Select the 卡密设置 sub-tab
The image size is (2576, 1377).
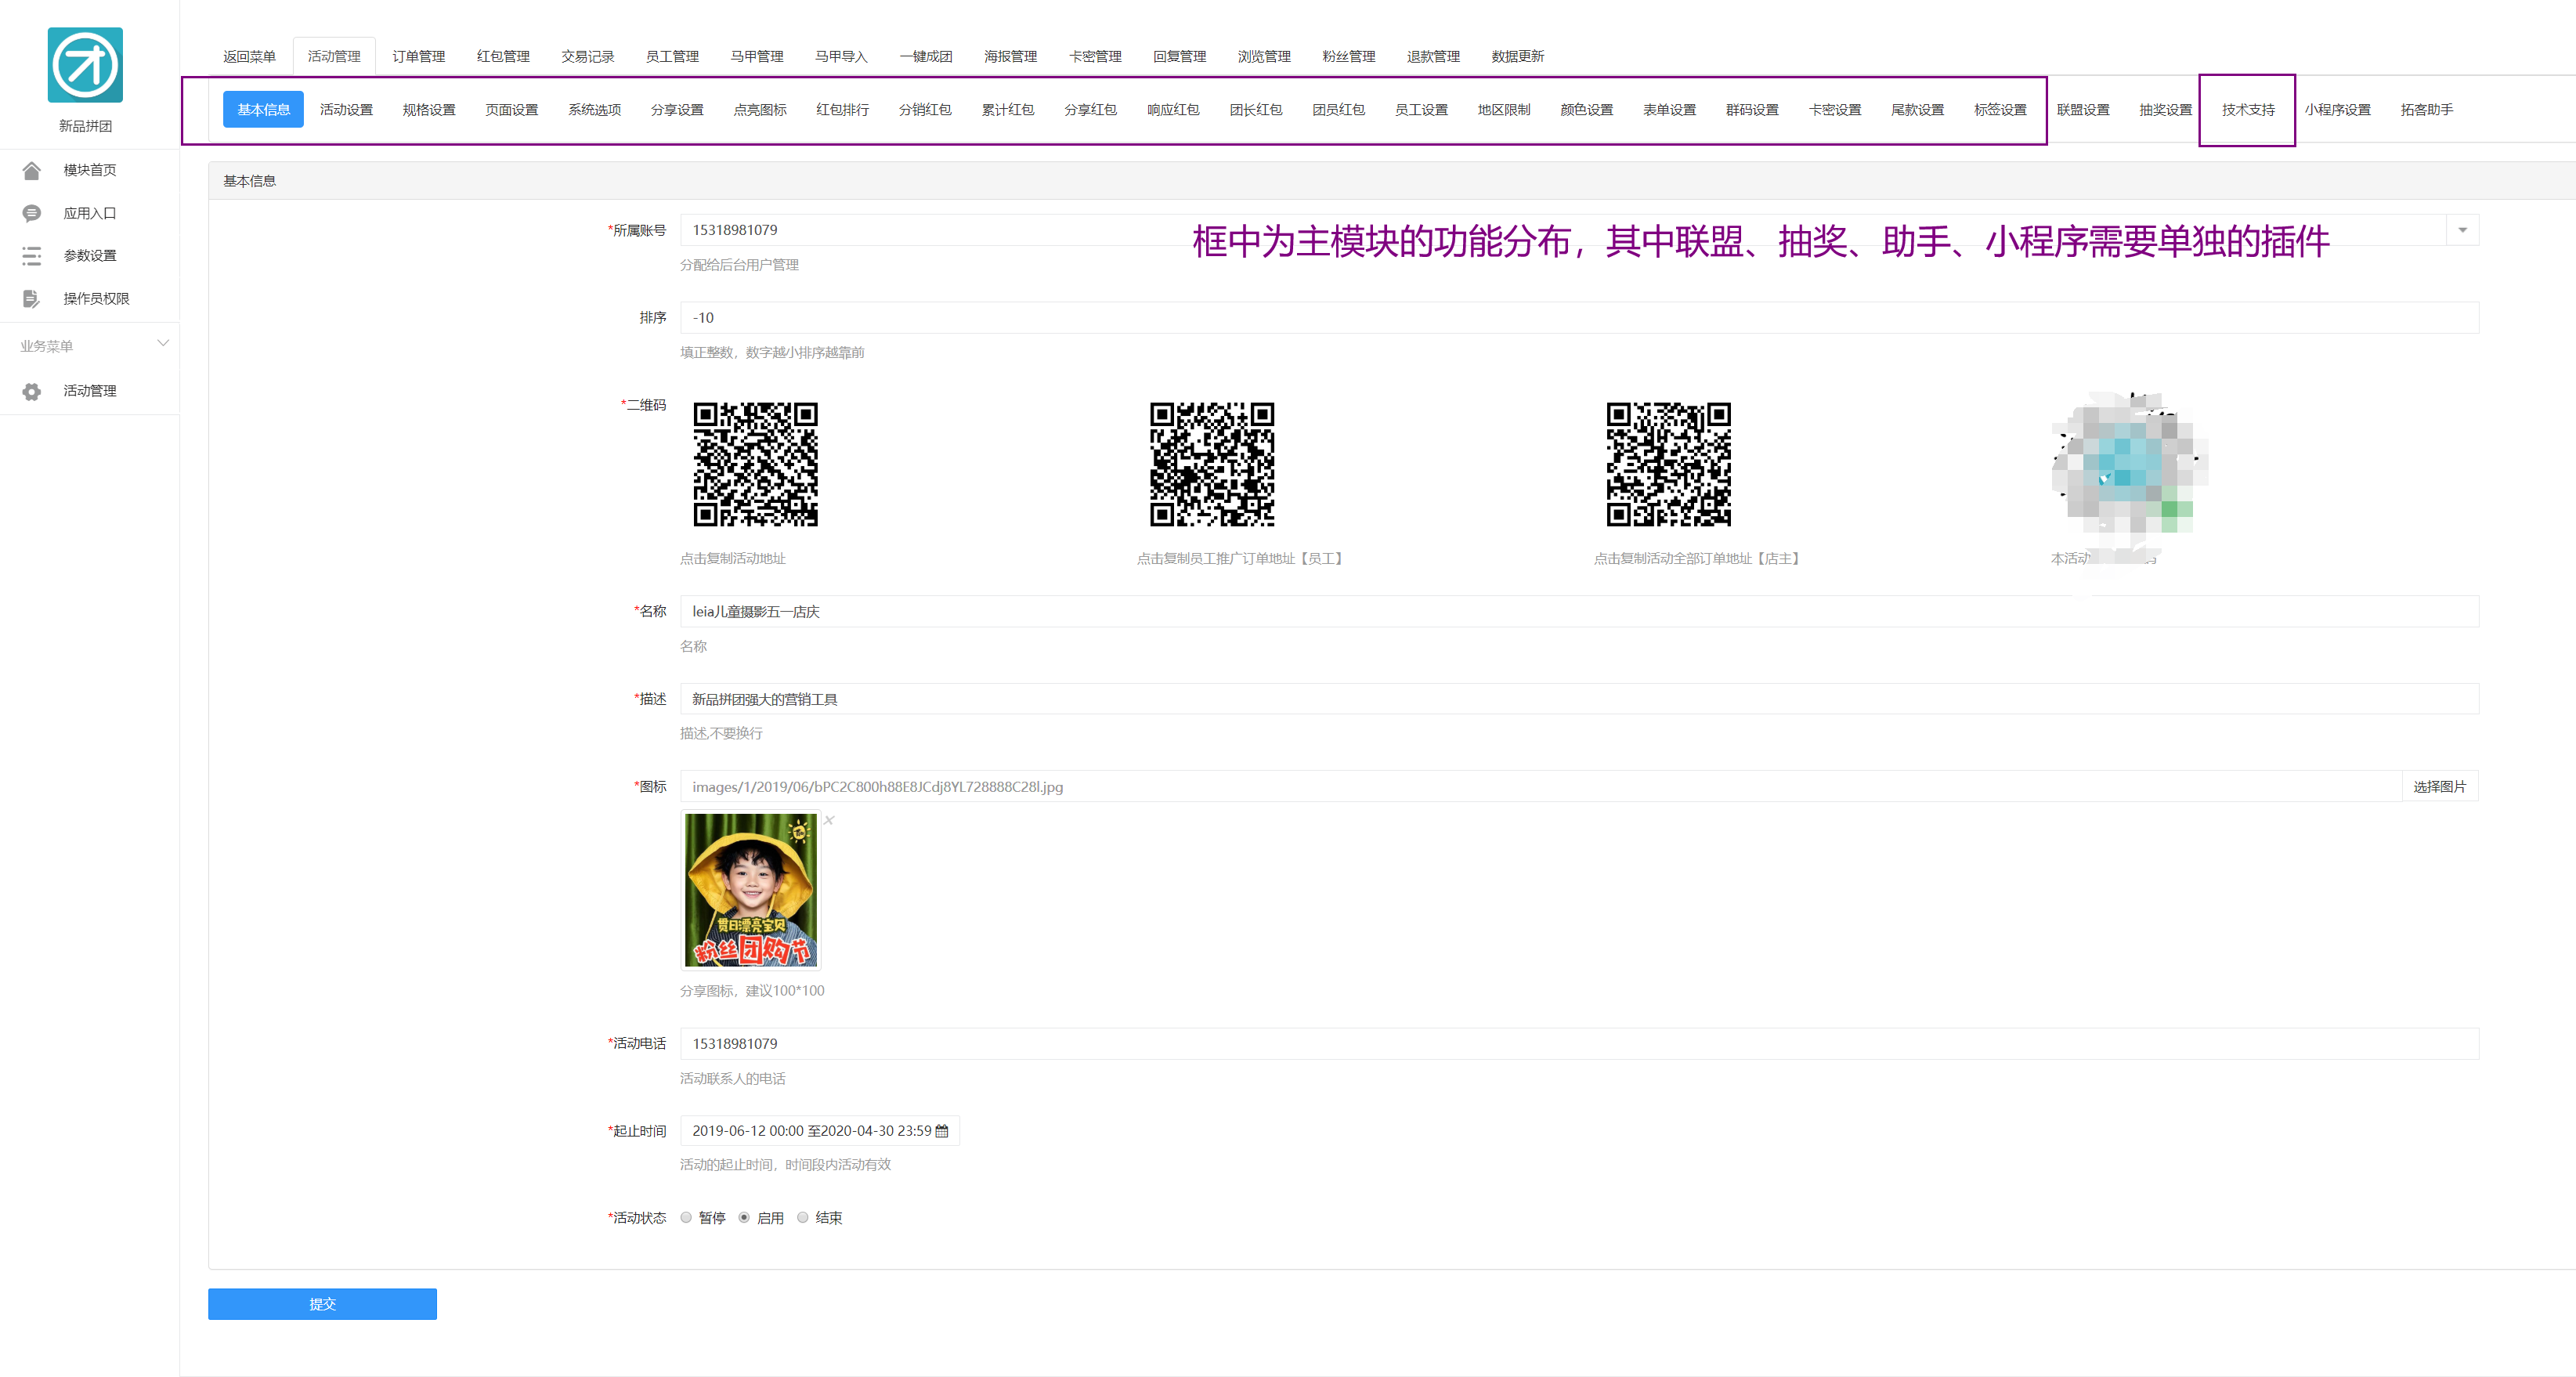point(1835,109)
